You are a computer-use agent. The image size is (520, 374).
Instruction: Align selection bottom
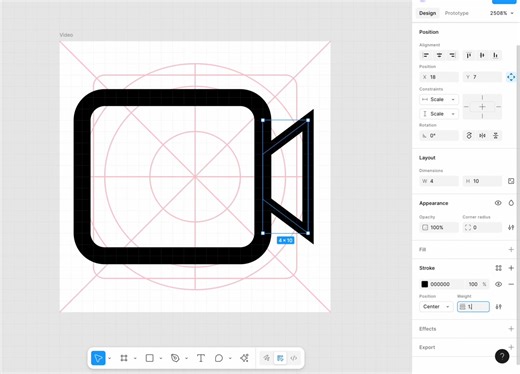click(495, 55)
